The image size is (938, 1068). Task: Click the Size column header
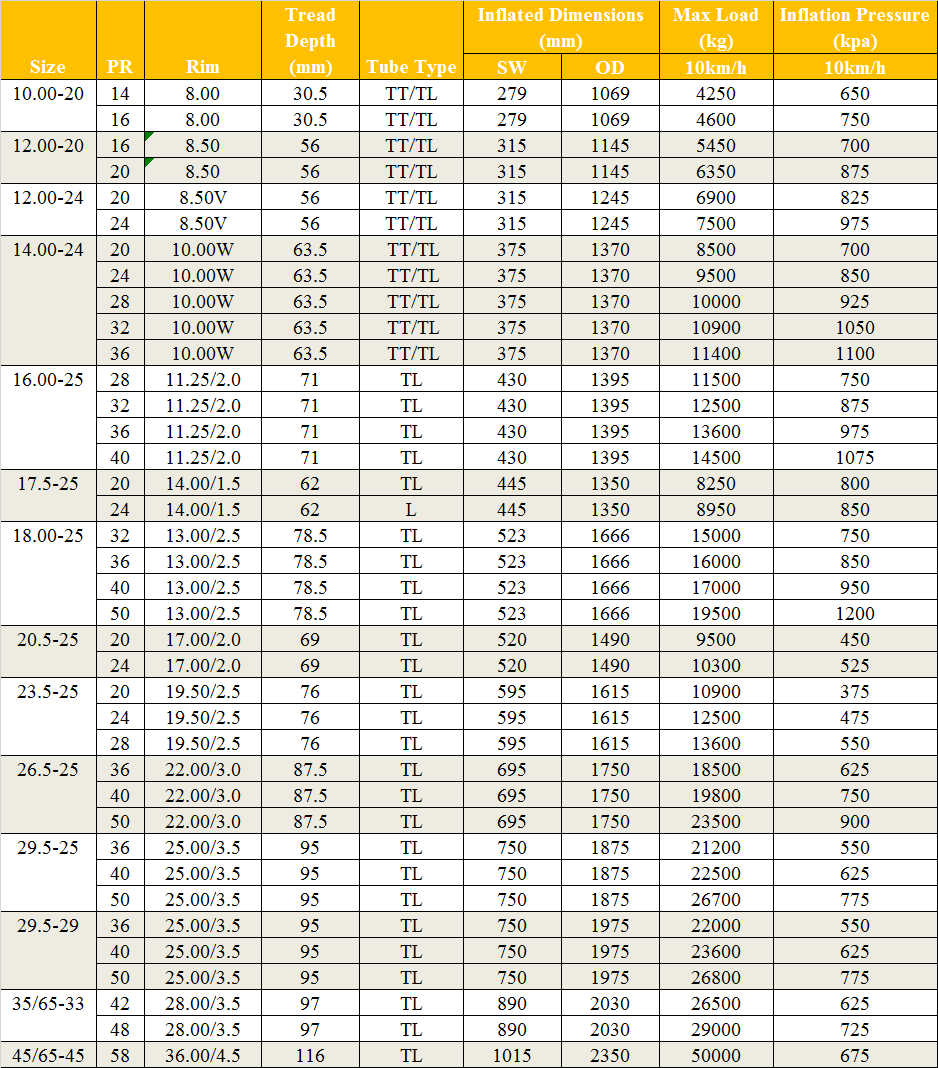(48, 67)
